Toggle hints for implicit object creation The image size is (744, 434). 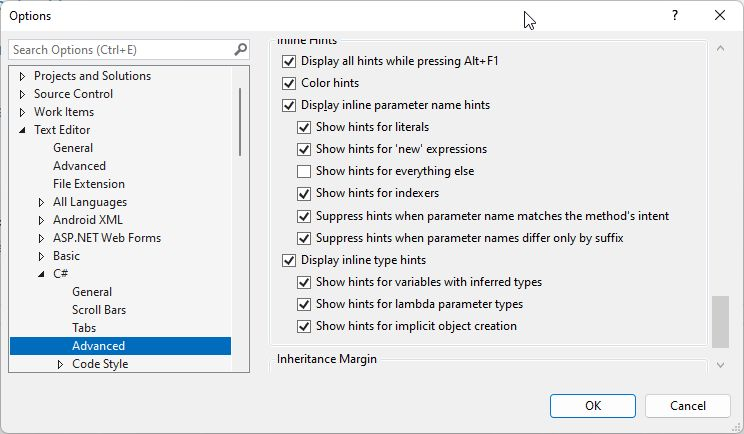[x=304, y=326]
